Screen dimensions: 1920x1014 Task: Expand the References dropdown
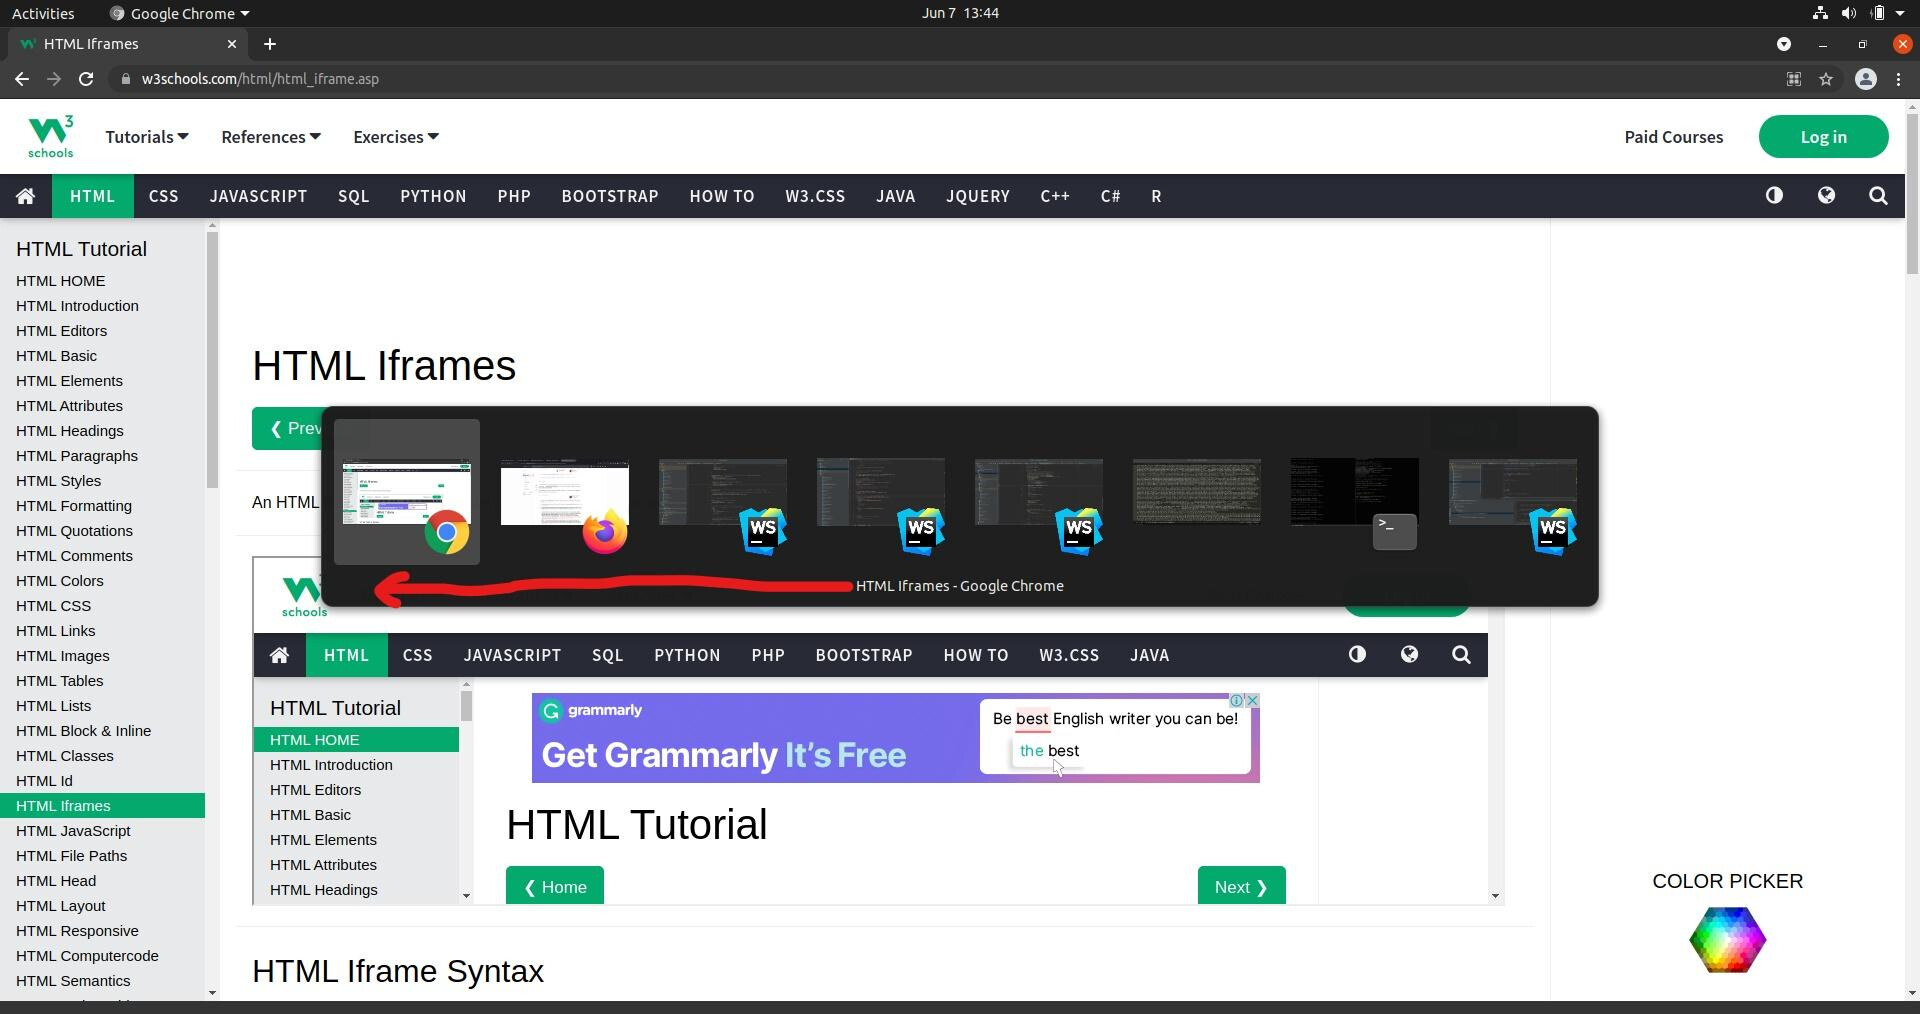pos(270,137)
